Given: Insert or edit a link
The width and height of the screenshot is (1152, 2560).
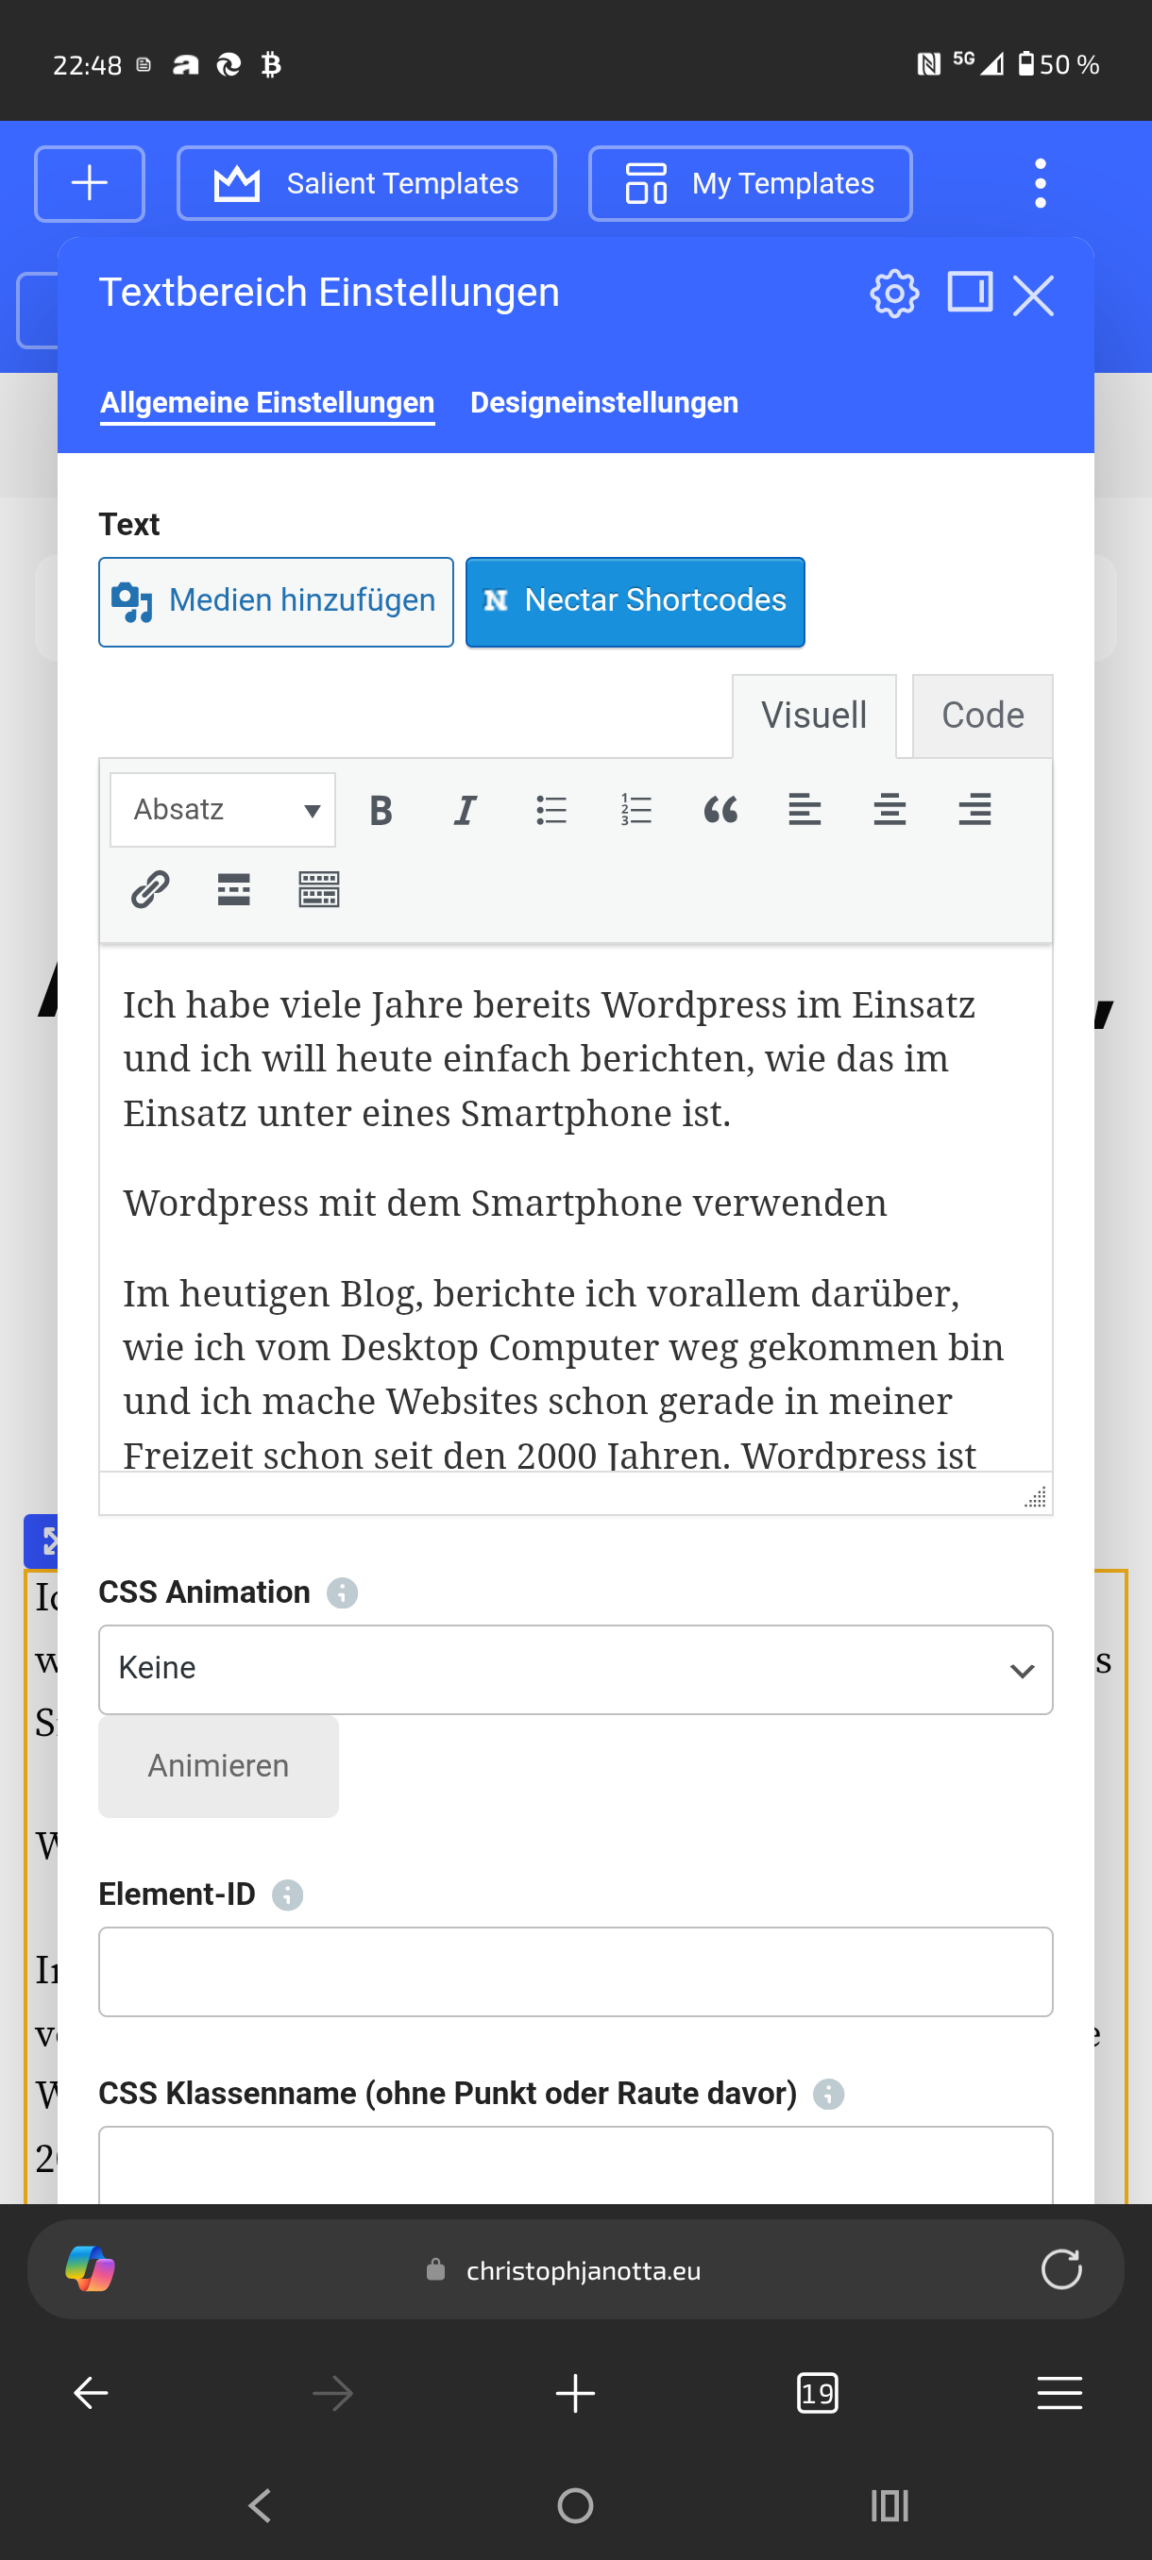Looking at the screenshot, I should coord(150,889).
